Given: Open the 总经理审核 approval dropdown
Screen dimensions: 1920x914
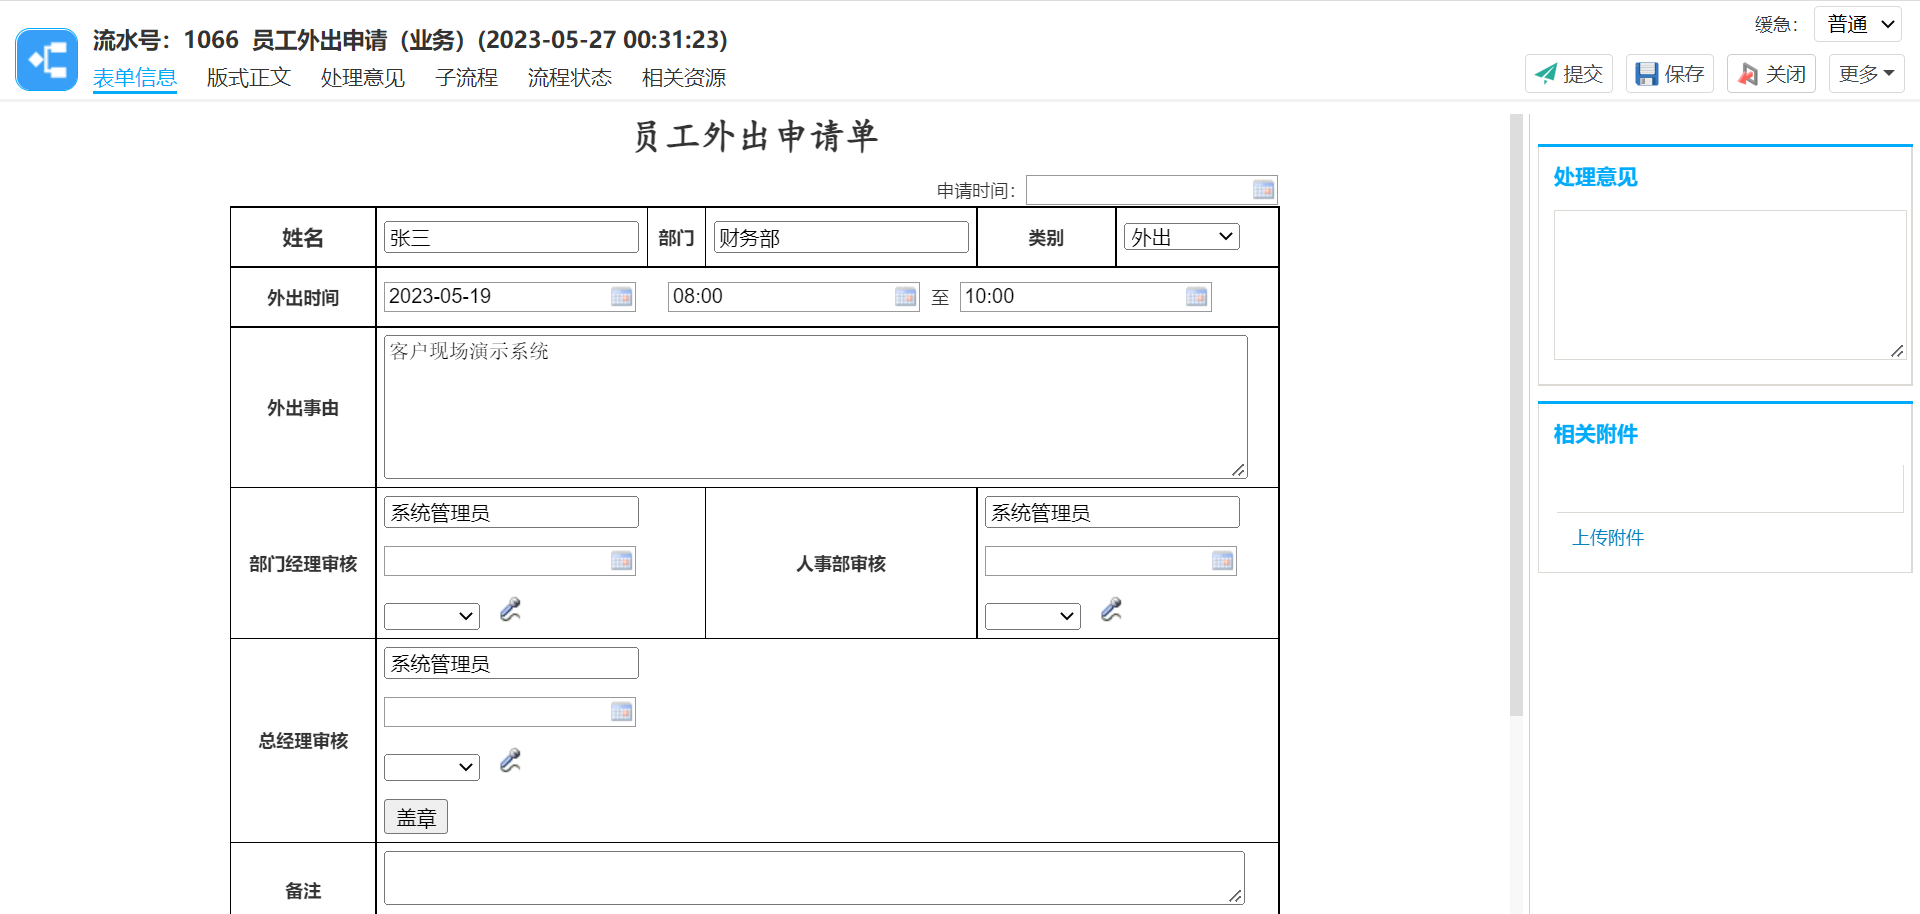Looking at the screenshot, I should (x=432, y=767).
